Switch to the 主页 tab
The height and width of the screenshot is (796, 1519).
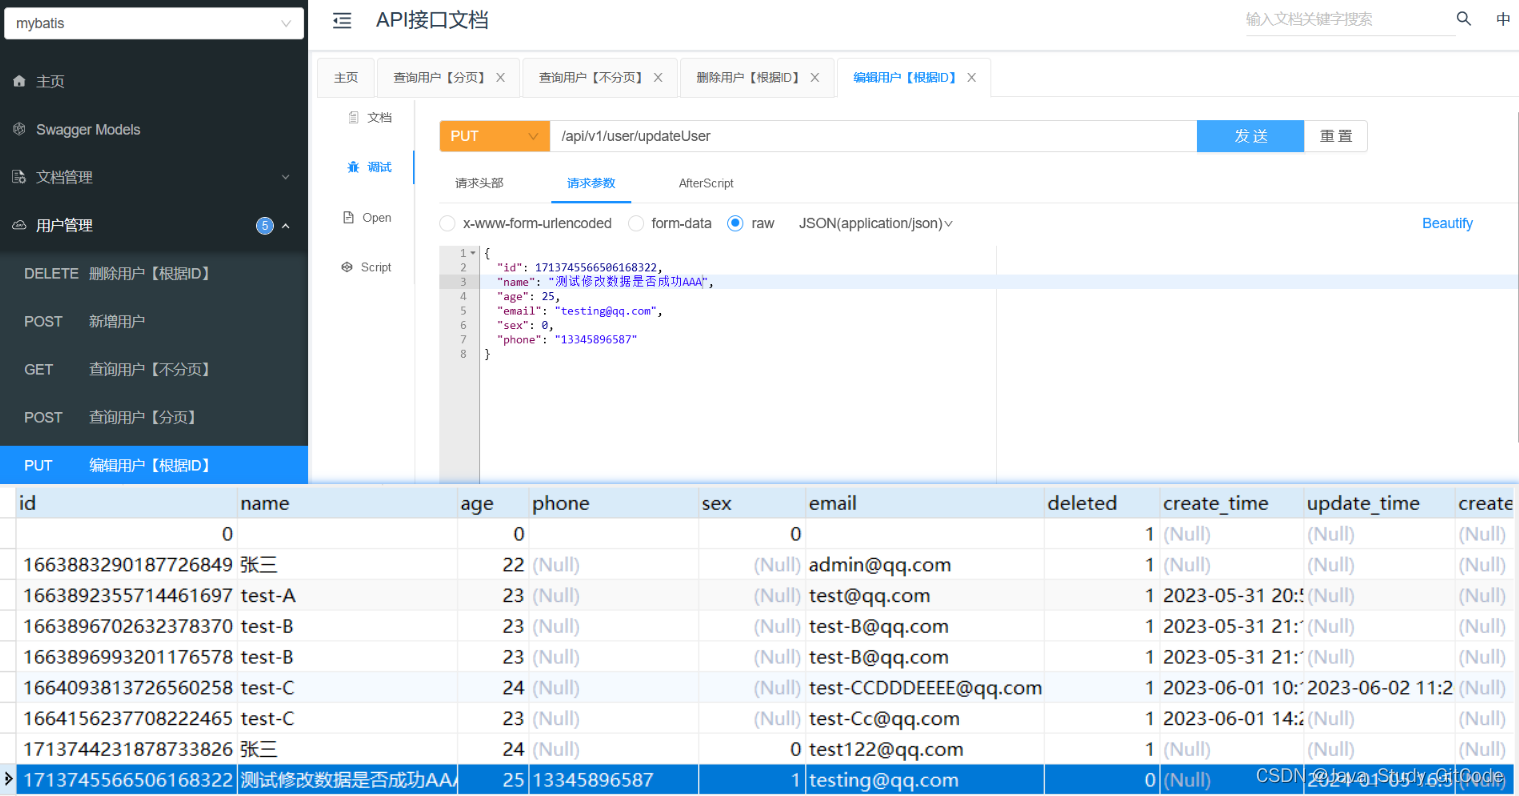[x=346, y=77]
